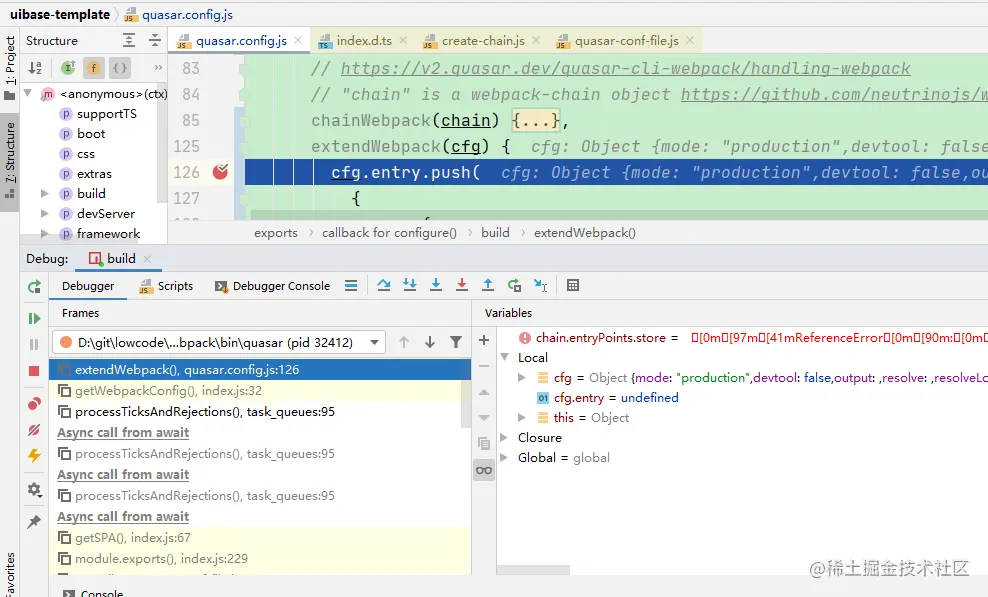The image size is (988, 597).
Task: Show execution point icon
Action: tap(351, 286)
